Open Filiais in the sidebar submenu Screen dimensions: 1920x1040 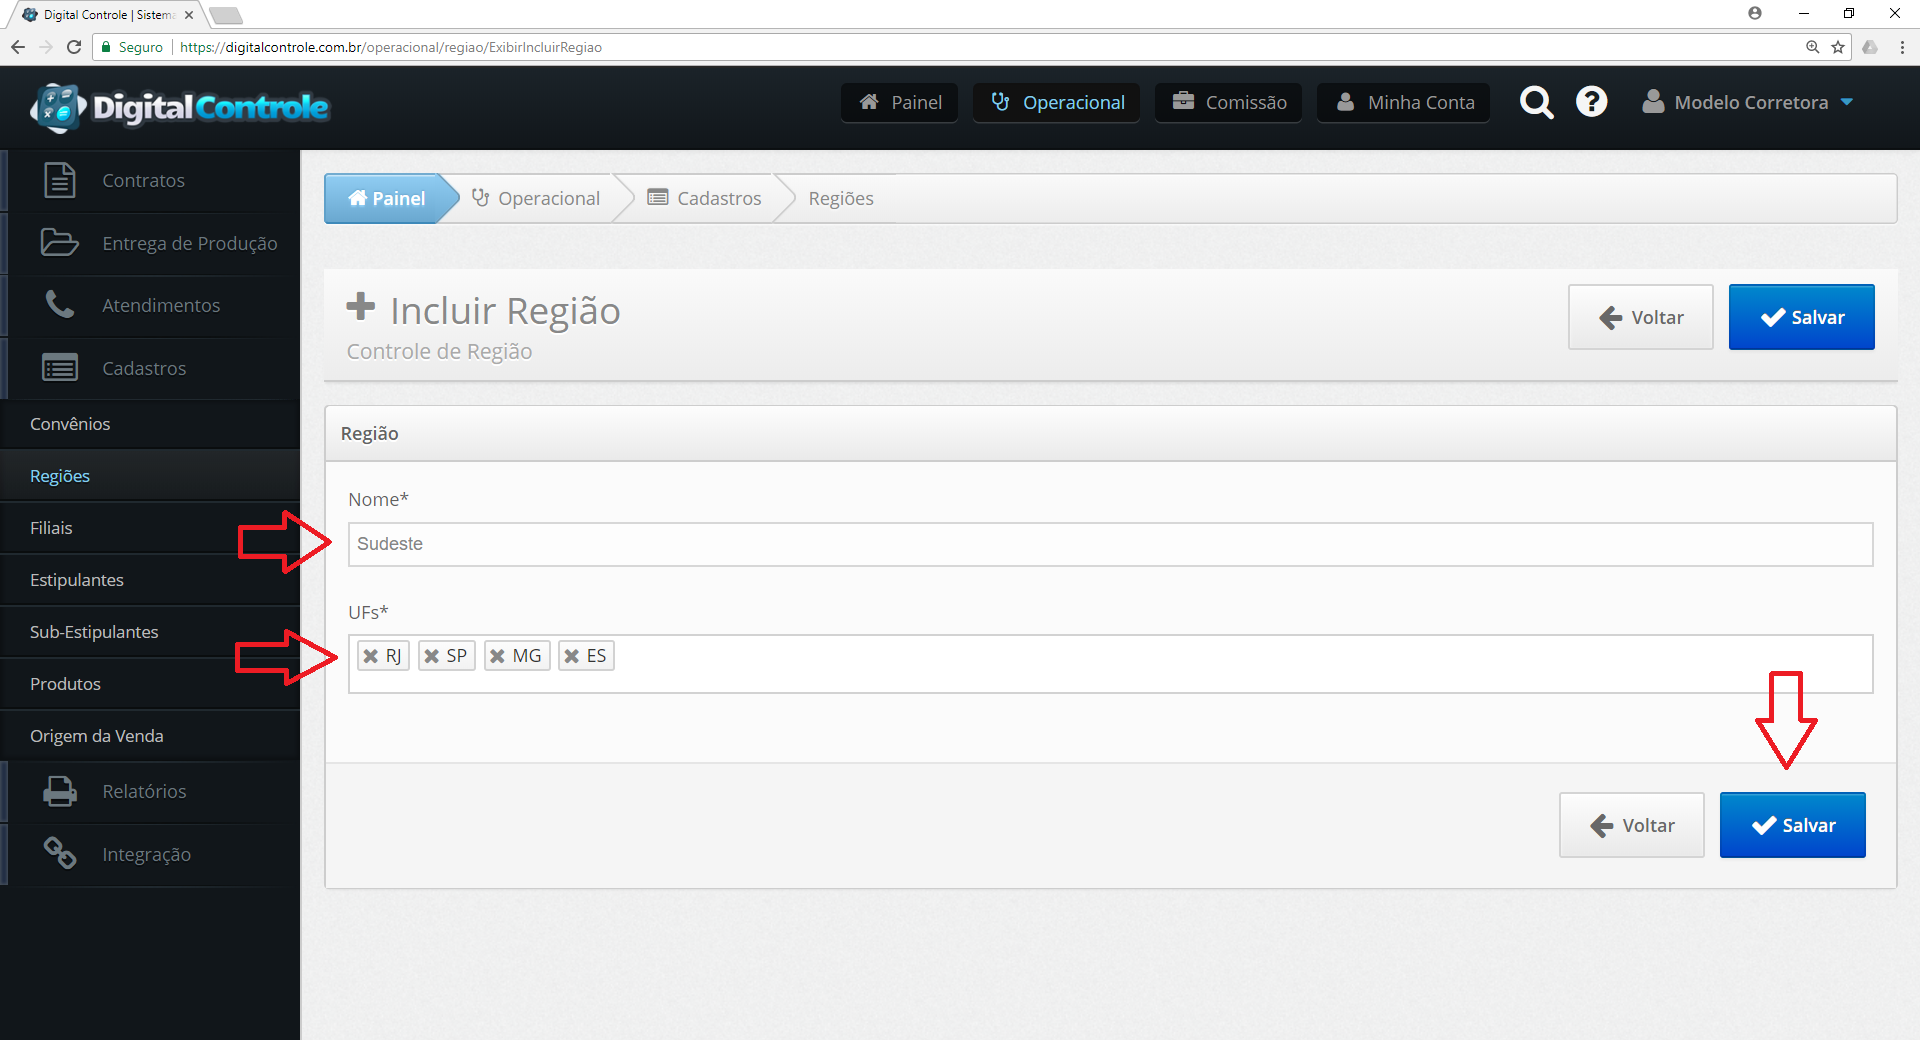tap(150, 528)
